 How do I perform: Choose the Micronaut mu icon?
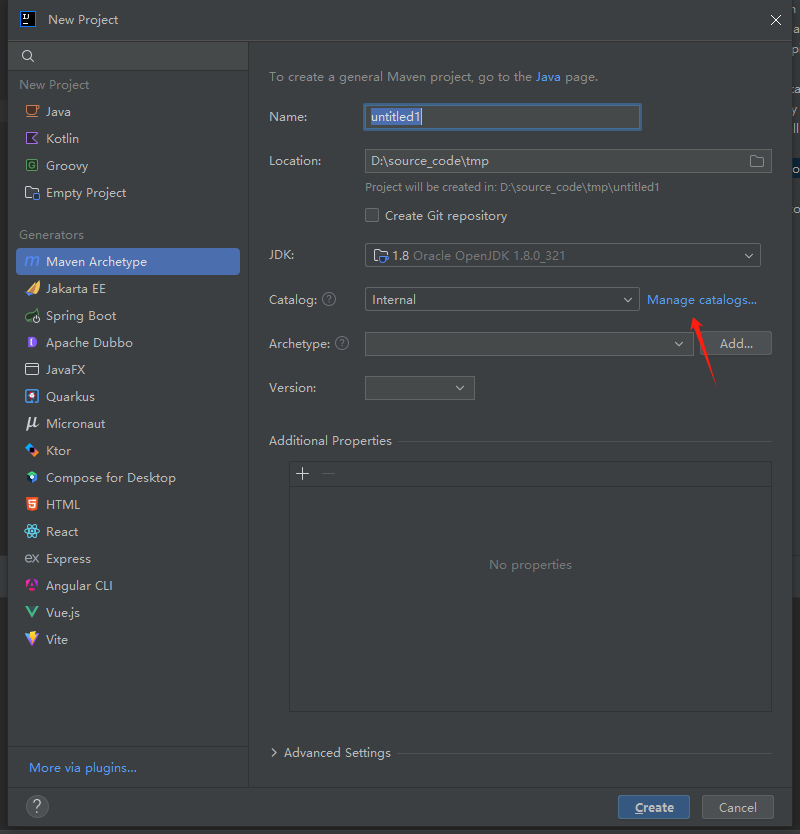(32, 423)
